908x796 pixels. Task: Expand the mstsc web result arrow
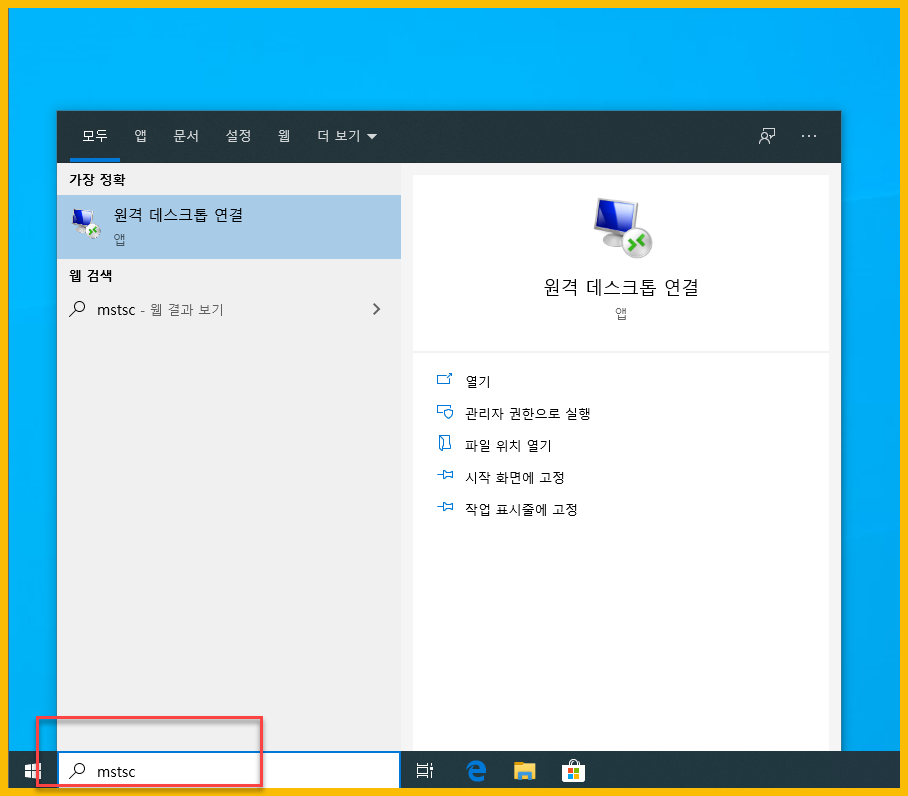(376, 309)
